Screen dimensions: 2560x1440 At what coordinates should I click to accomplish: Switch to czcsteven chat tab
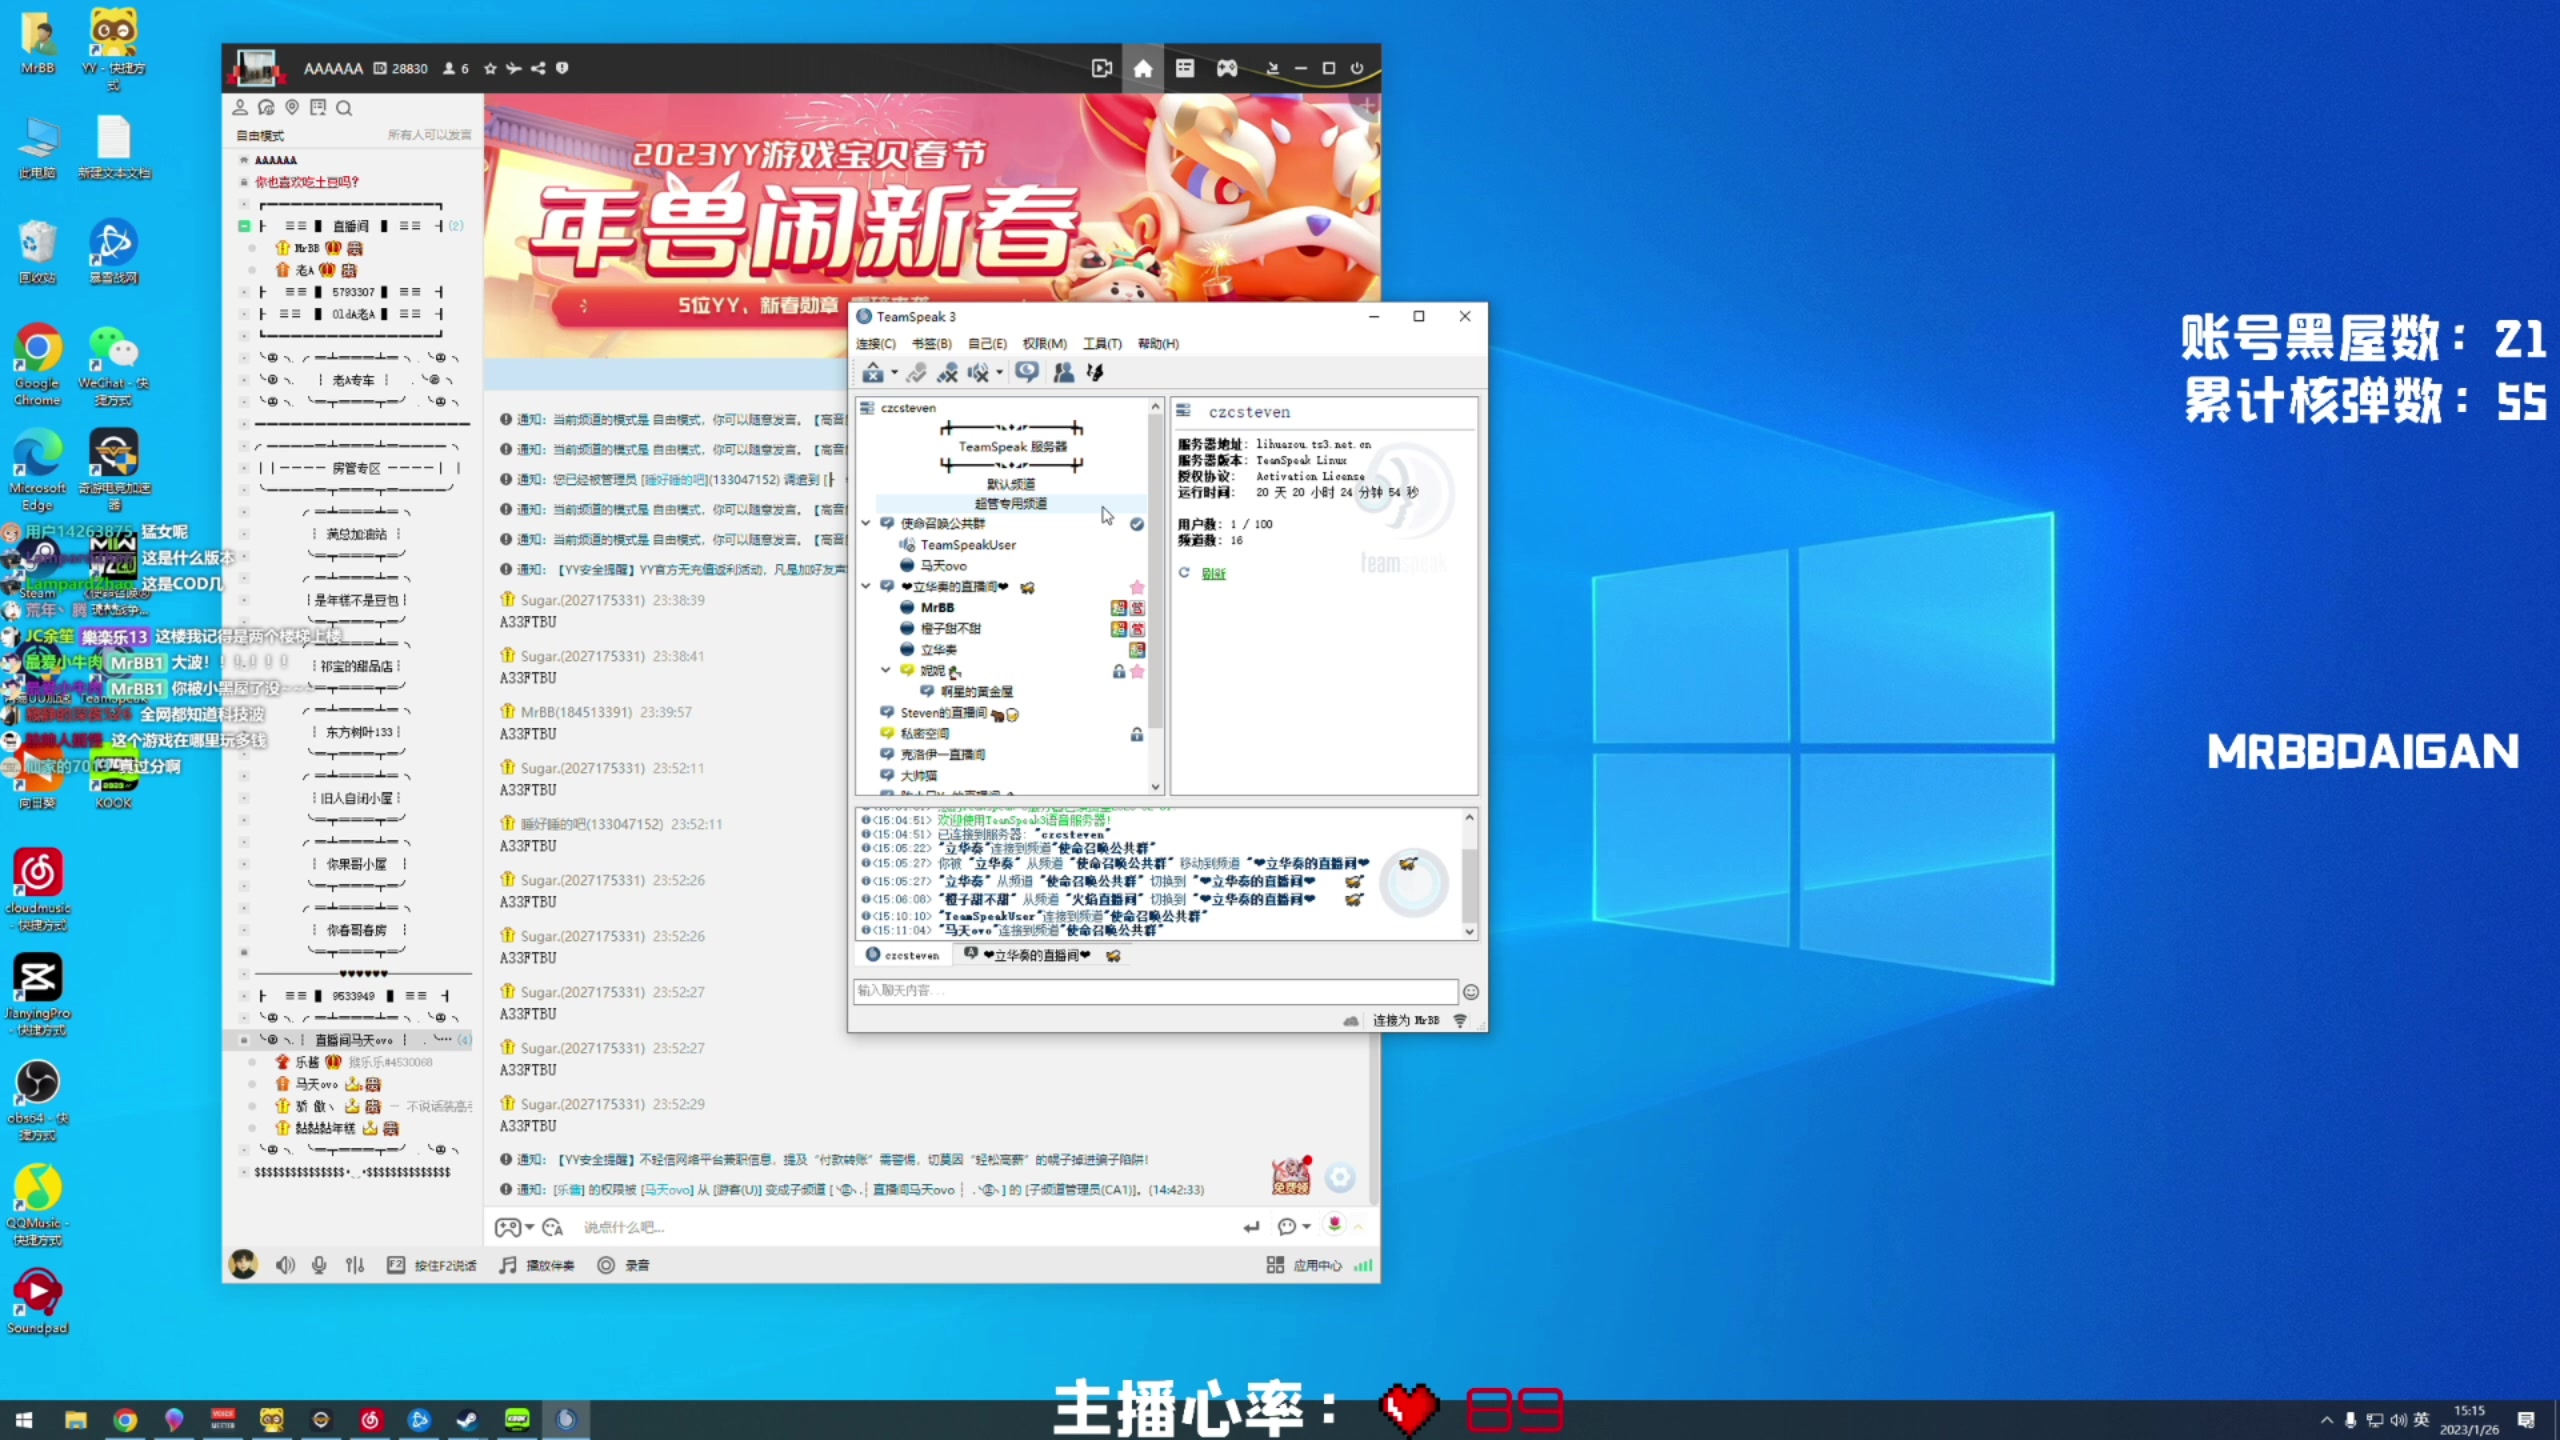tap(903, 955)
